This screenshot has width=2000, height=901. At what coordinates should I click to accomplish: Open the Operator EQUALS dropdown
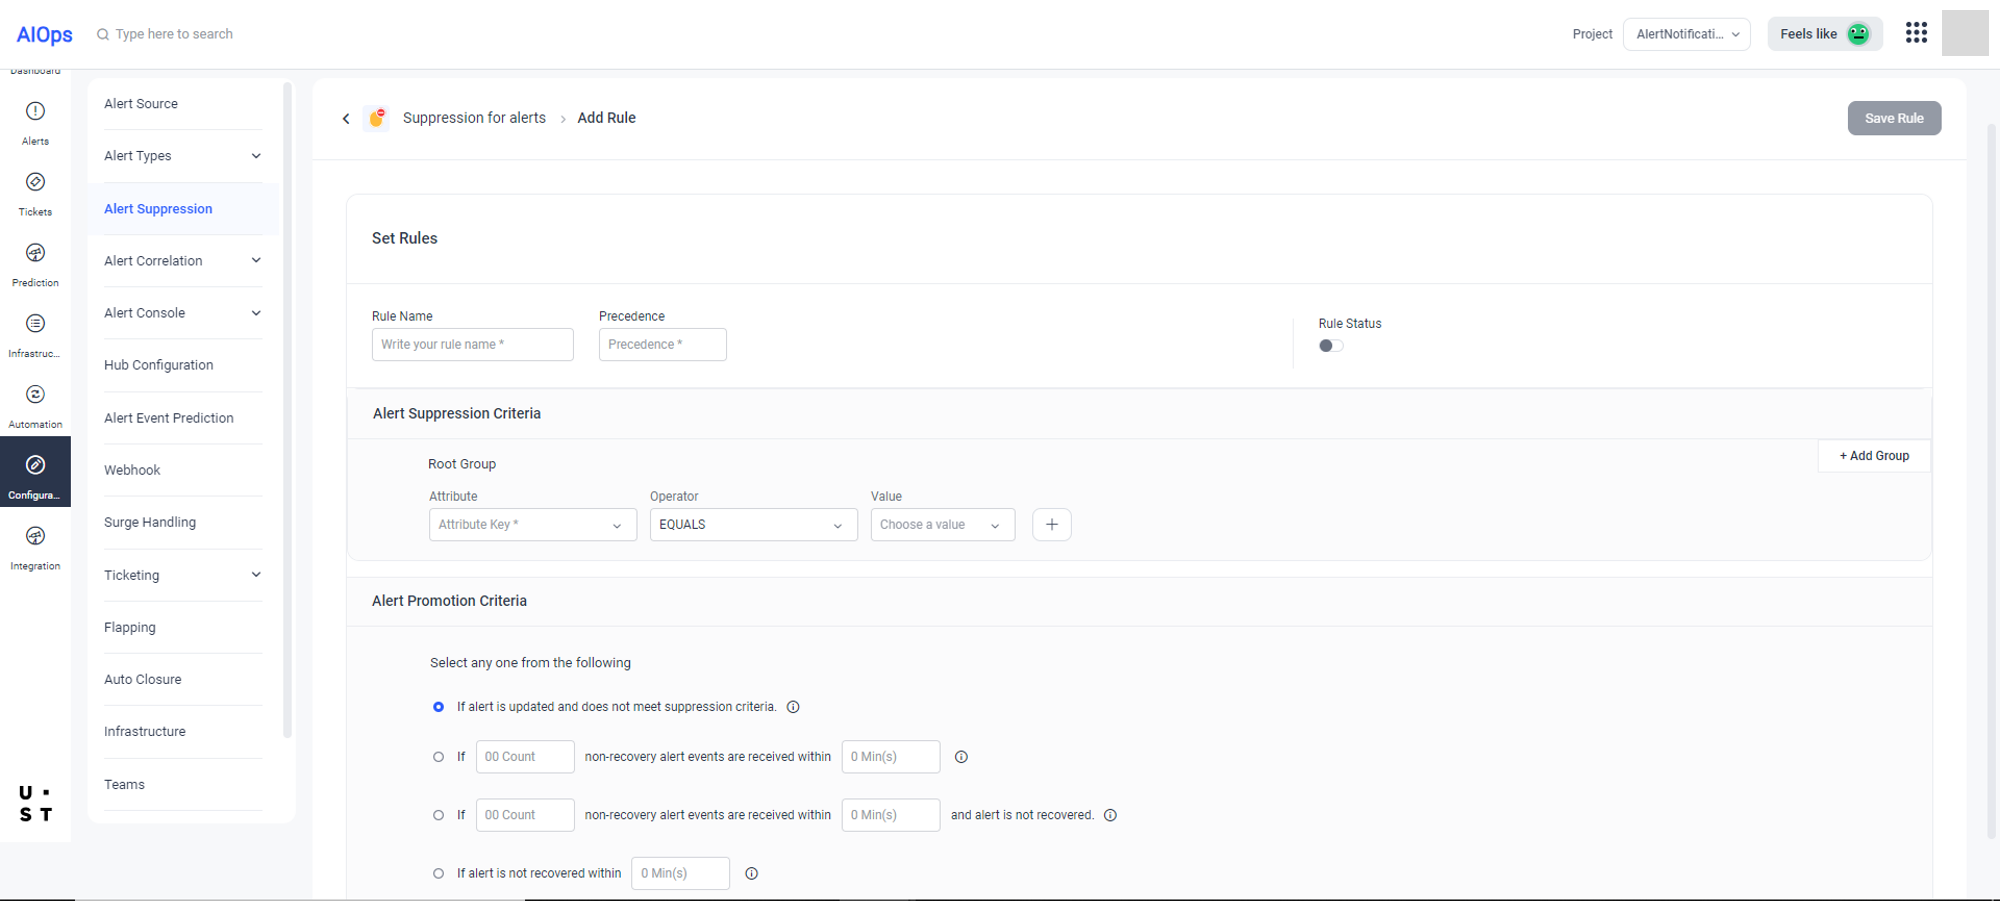pyautogui.click(x=753, y=525)
